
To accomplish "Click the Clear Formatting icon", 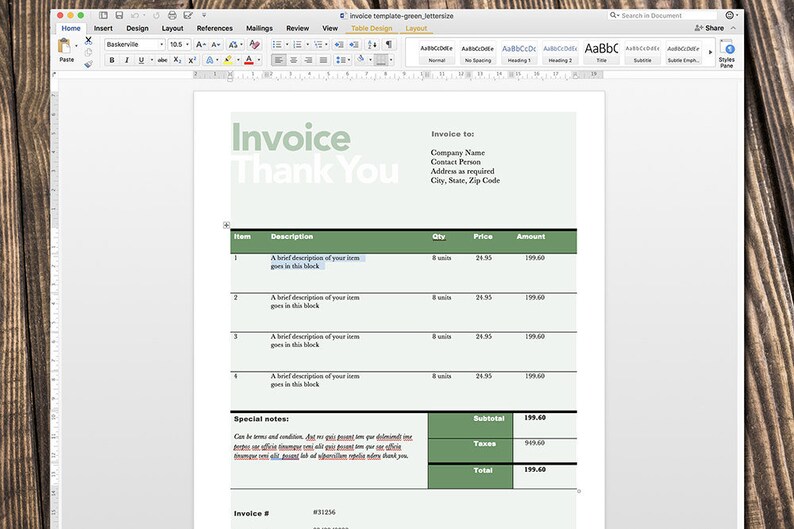I will [254, 45].
